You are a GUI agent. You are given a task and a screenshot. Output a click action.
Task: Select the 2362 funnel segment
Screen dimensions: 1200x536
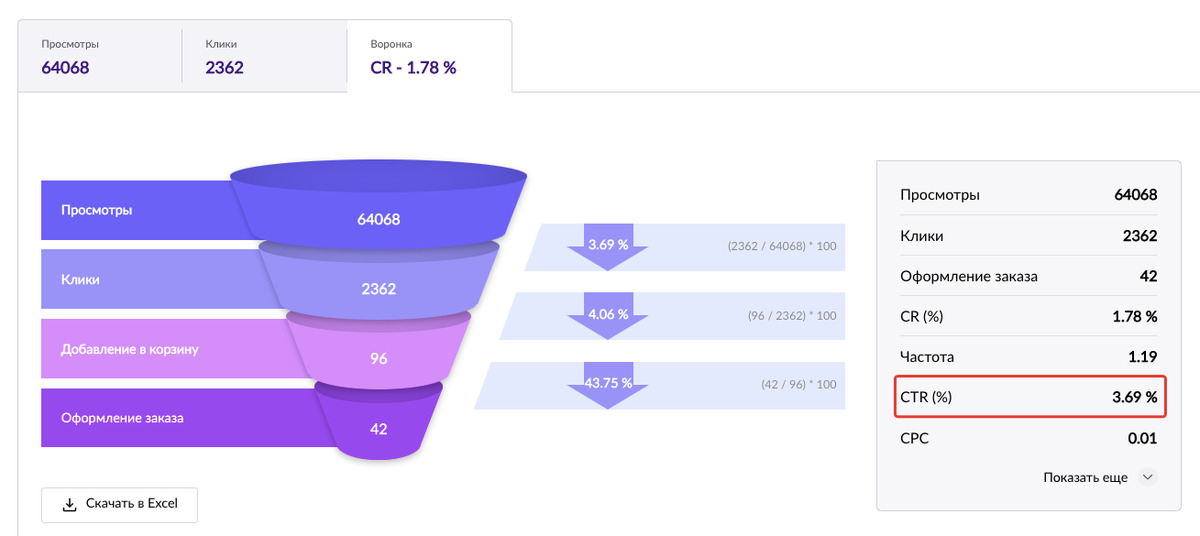pos(378,288)
